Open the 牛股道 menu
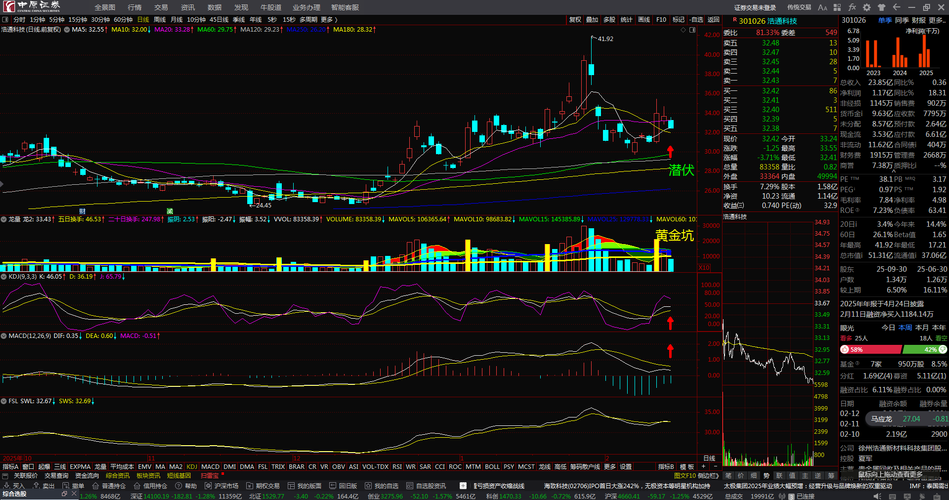 click(x=271, y=7)
